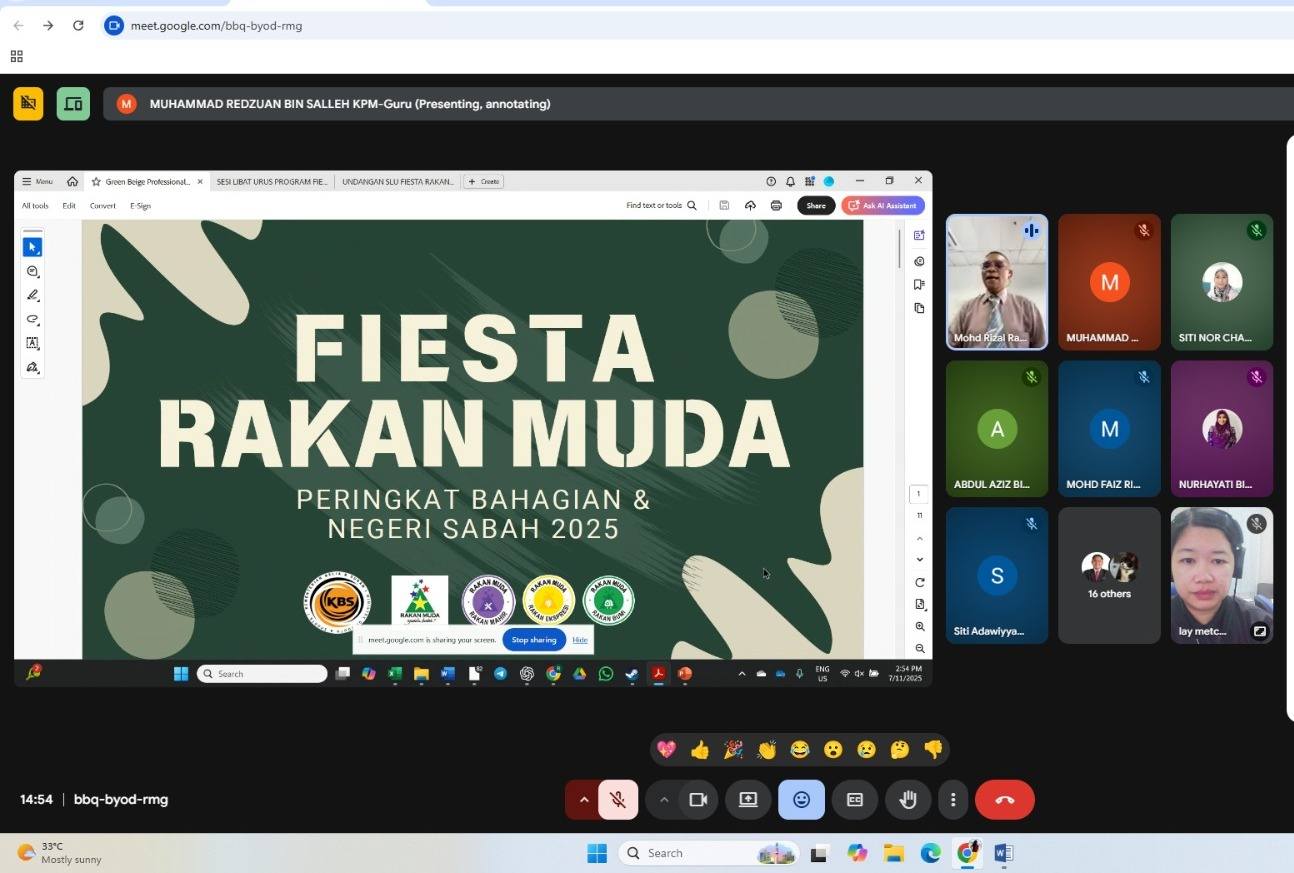Click the presenter name banner

click(x=350, y=104)
